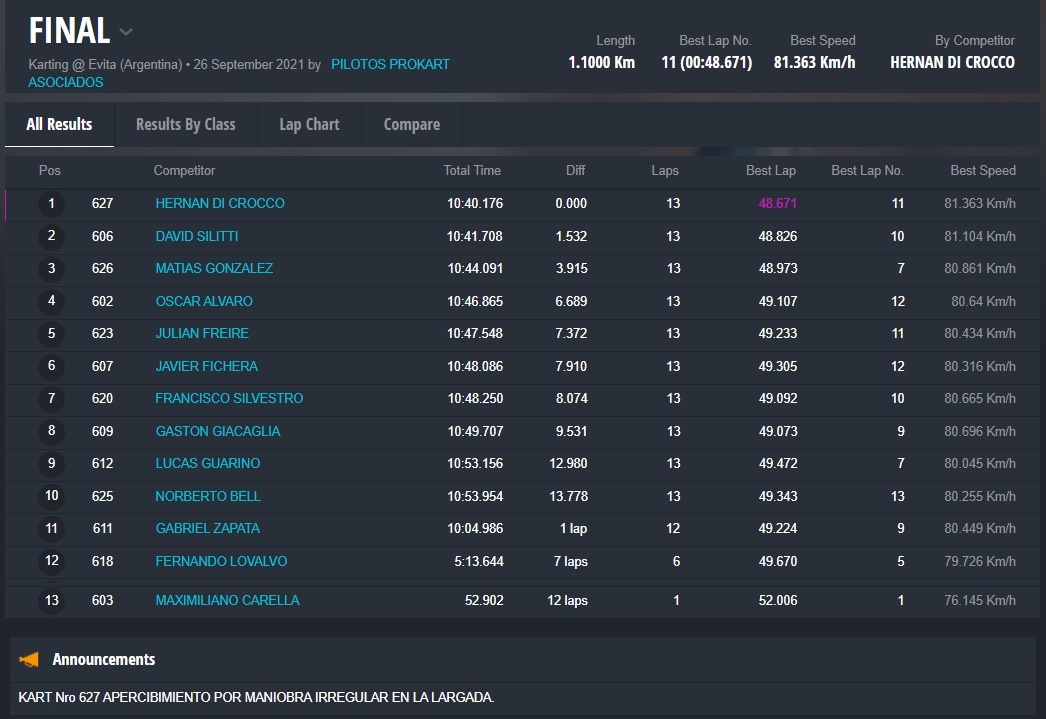The height and width of the screenshot is (719, 1046).
Task: Open competitor HERNAN DI CROCCO in results table
Action: click(220, 204)
